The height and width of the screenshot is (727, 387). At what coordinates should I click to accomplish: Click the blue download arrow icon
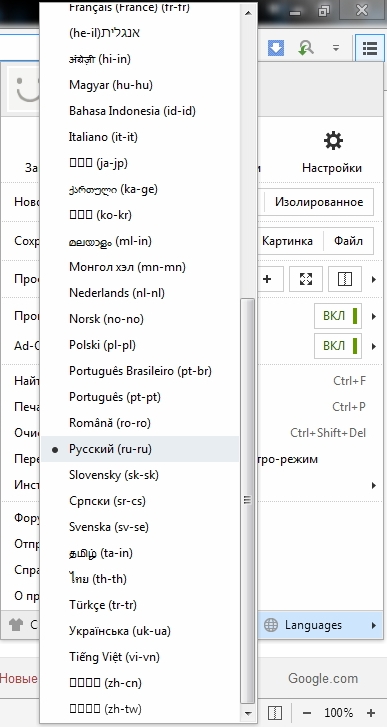[276, 48]
